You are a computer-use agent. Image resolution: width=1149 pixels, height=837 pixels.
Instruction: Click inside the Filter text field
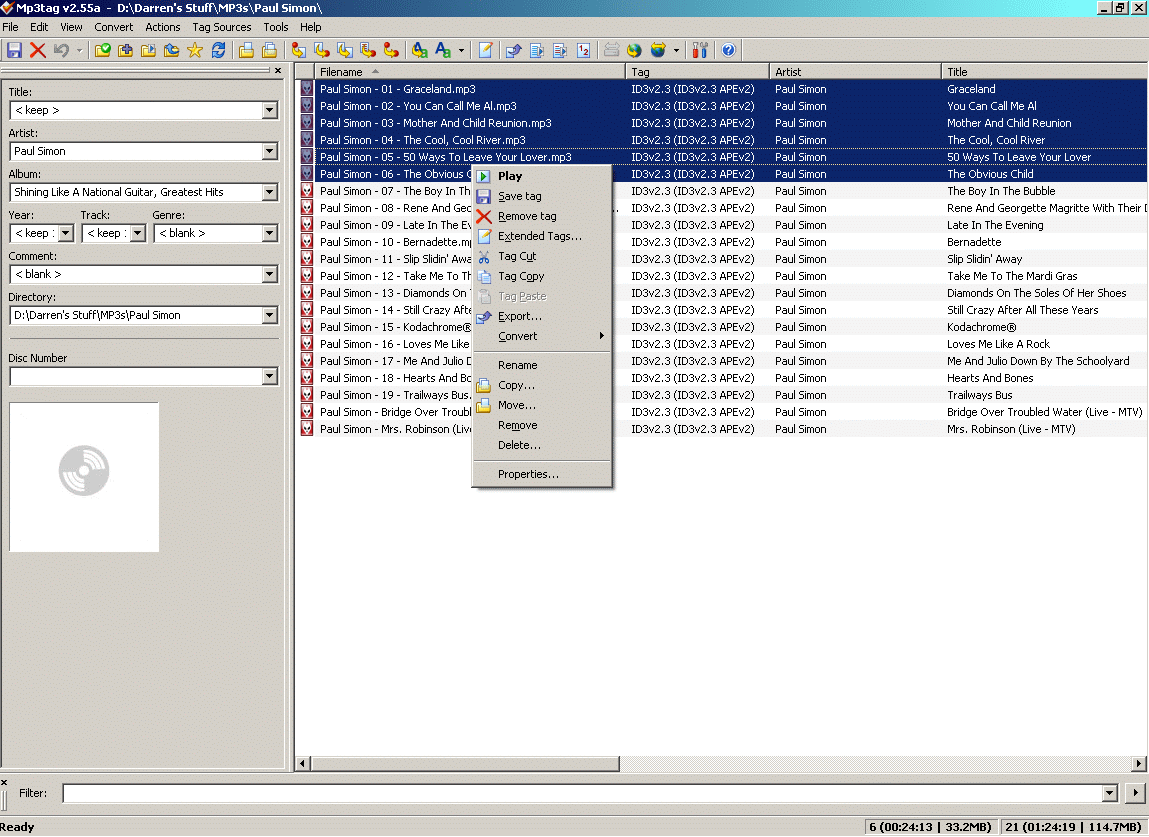tap(583, 793)
